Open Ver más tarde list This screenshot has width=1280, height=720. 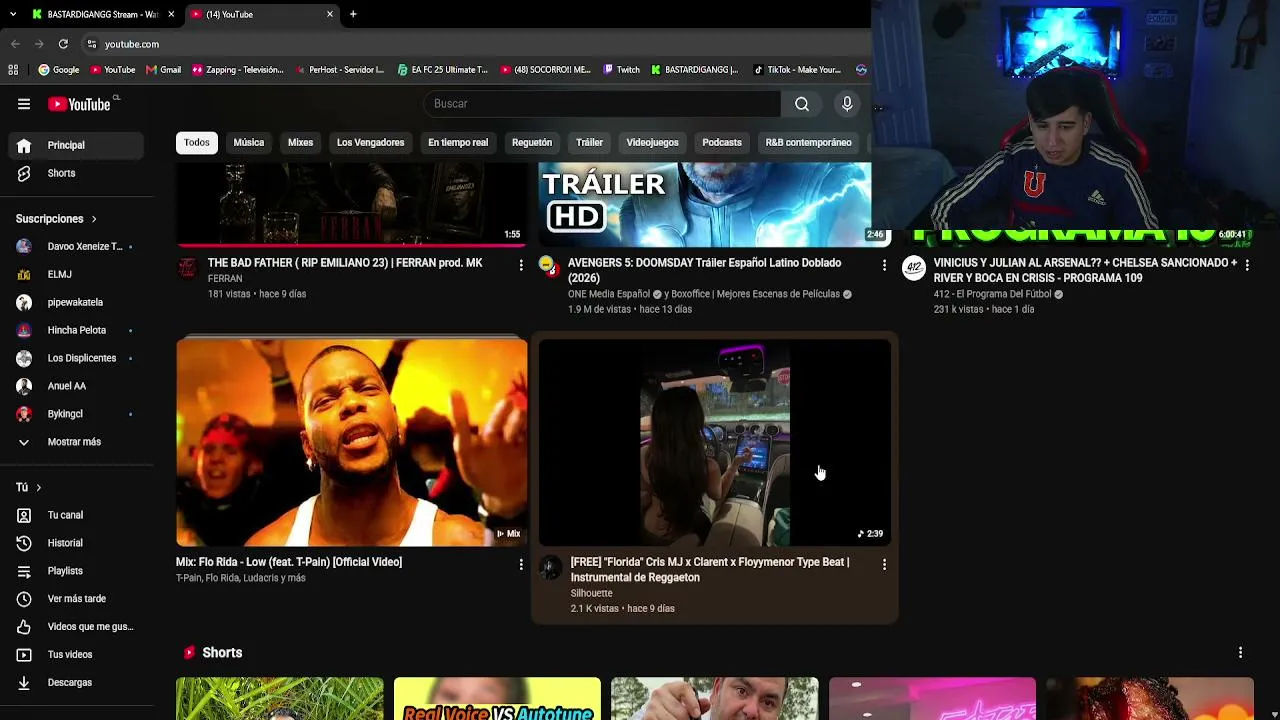(77, 599)
